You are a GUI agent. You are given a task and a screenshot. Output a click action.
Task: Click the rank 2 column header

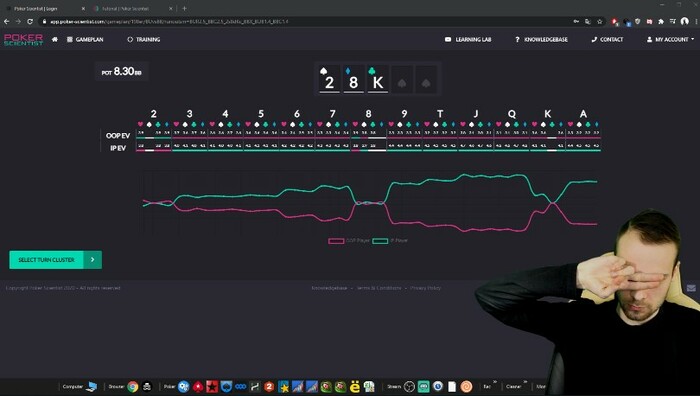pos(154,114)
